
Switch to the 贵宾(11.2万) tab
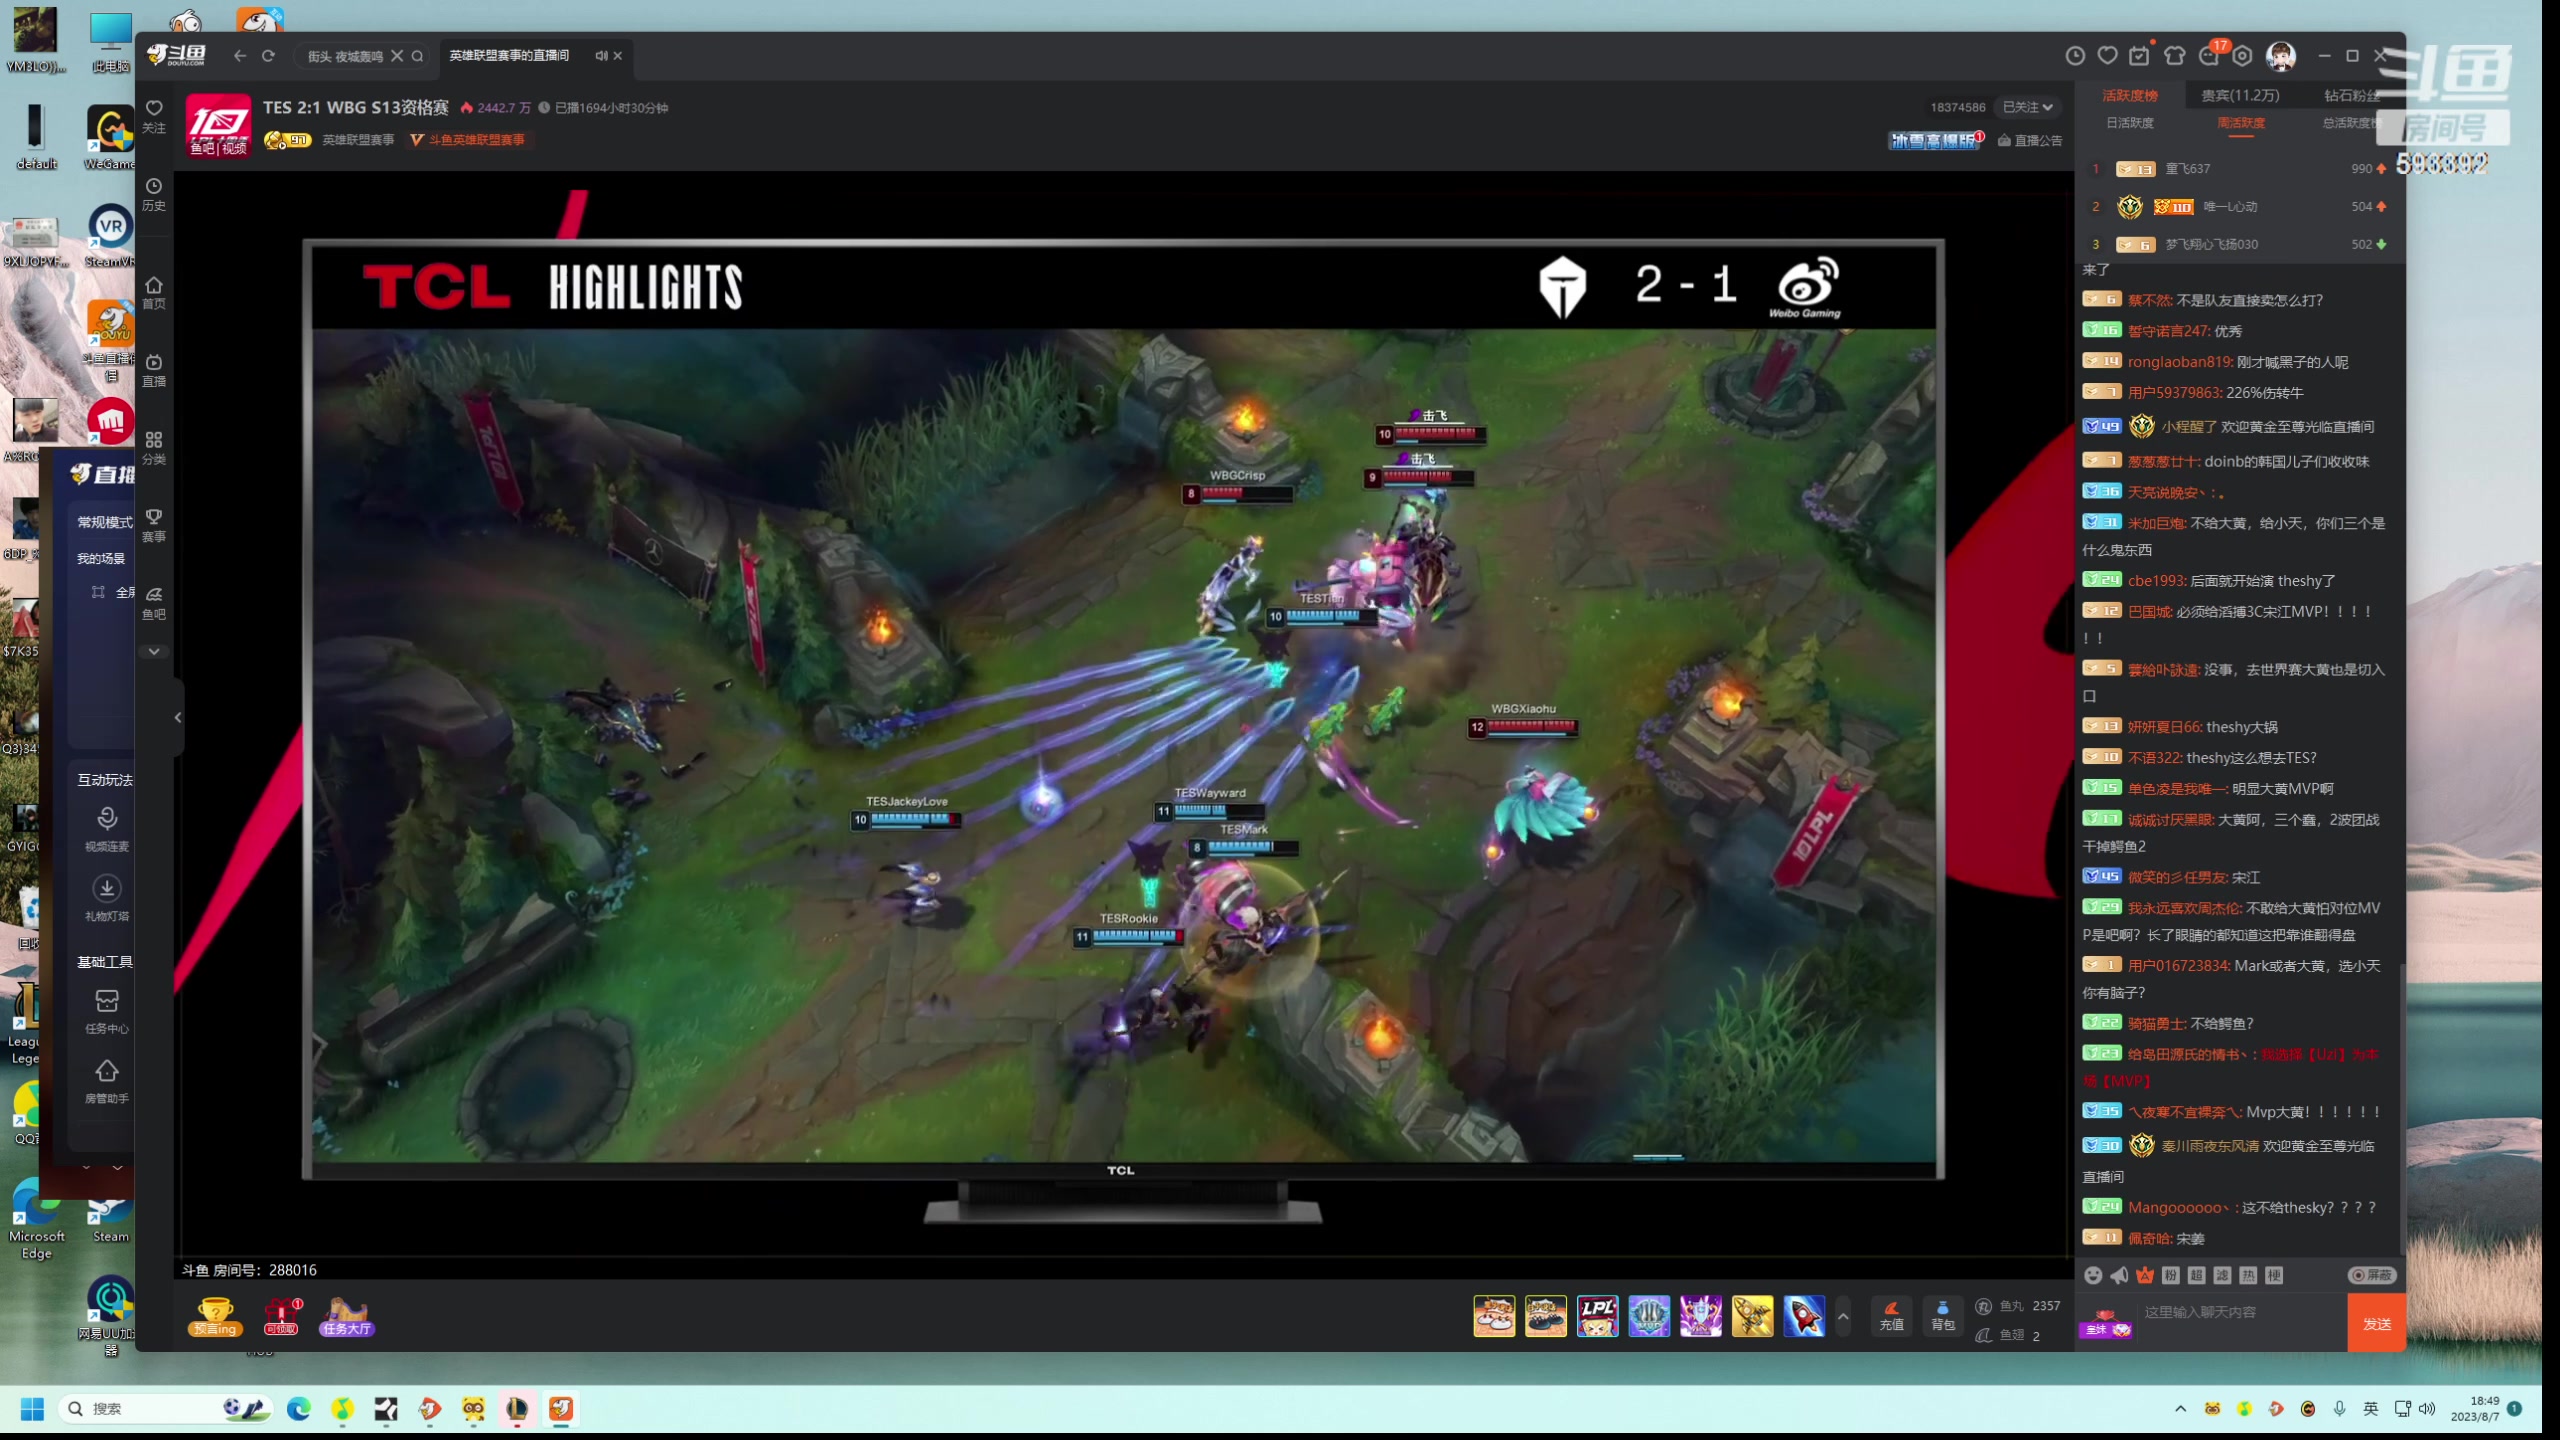click(2240, 96)
